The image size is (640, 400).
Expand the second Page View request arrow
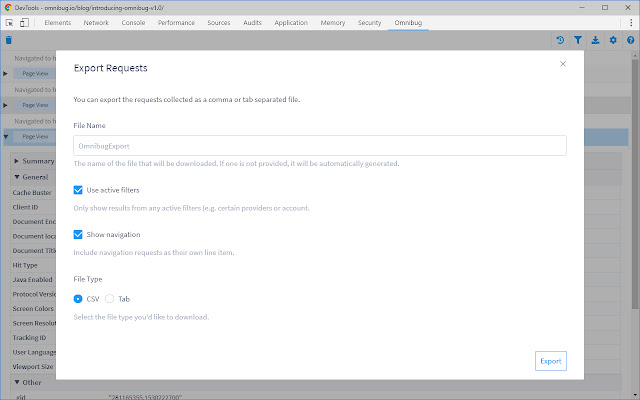coord(5,105)
